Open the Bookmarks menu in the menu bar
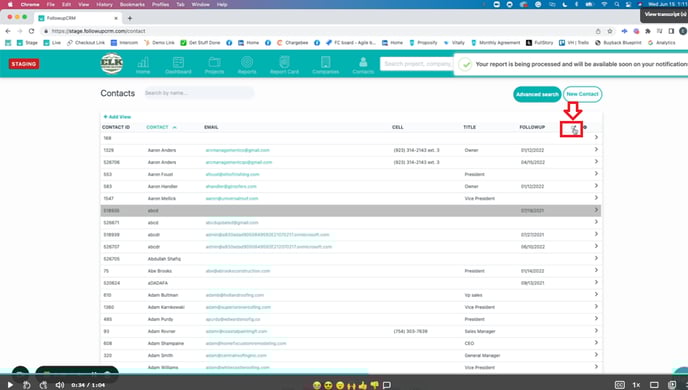Viewport: 688px width, 390px height. coord(132,4)
